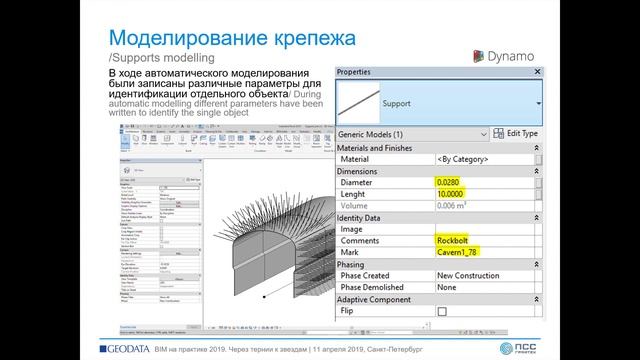Select the Column tool in Revit ribbon
Image resolution: width=640 pixels, height=360 pixels.
point(182,140)
